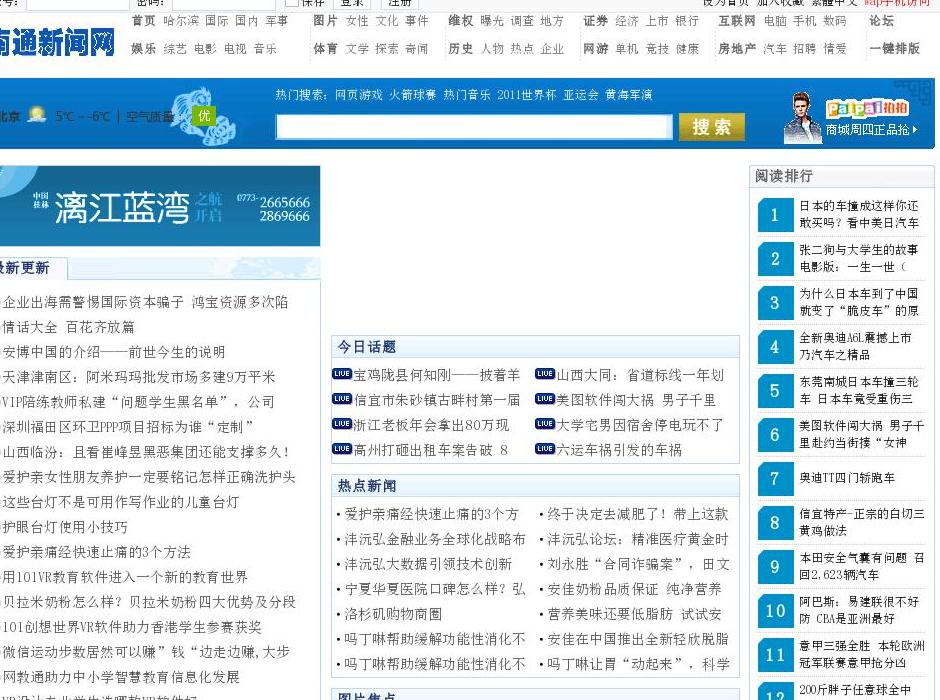Open article 深圳福田区环卫PPP项目

(128, 427)
